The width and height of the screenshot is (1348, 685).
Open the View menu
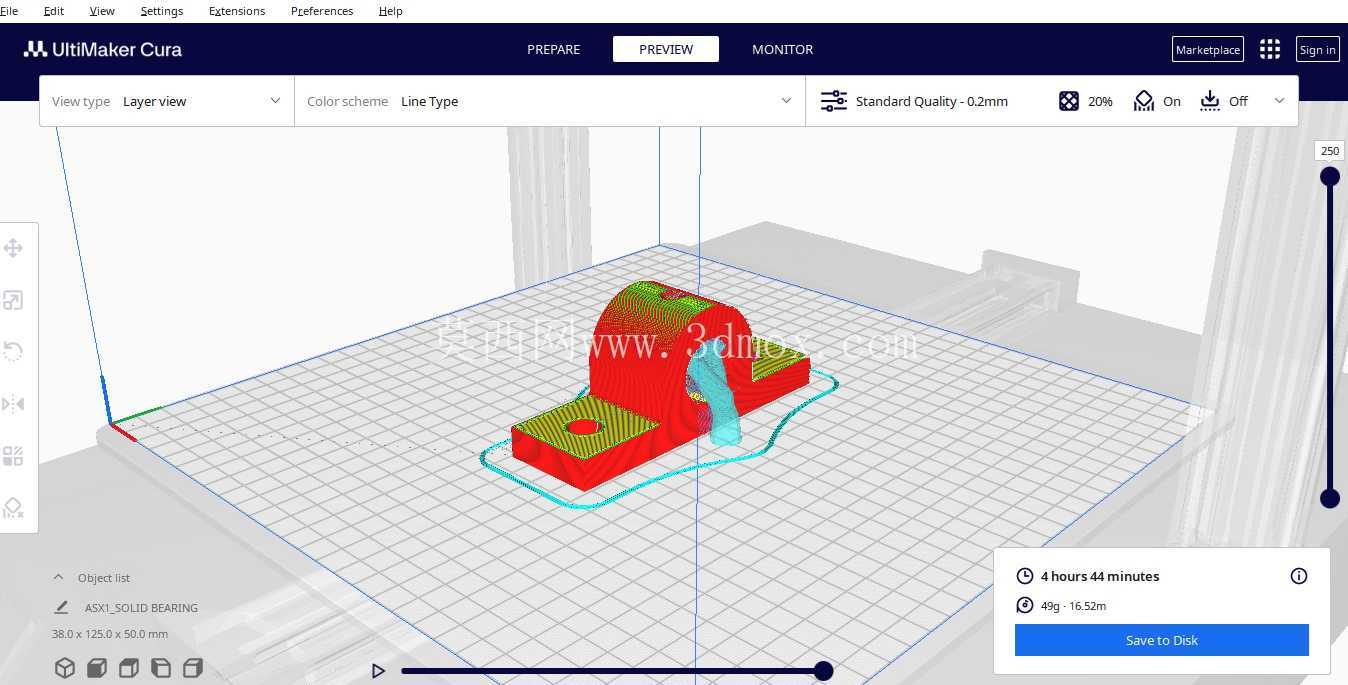[x=102, y=11]
